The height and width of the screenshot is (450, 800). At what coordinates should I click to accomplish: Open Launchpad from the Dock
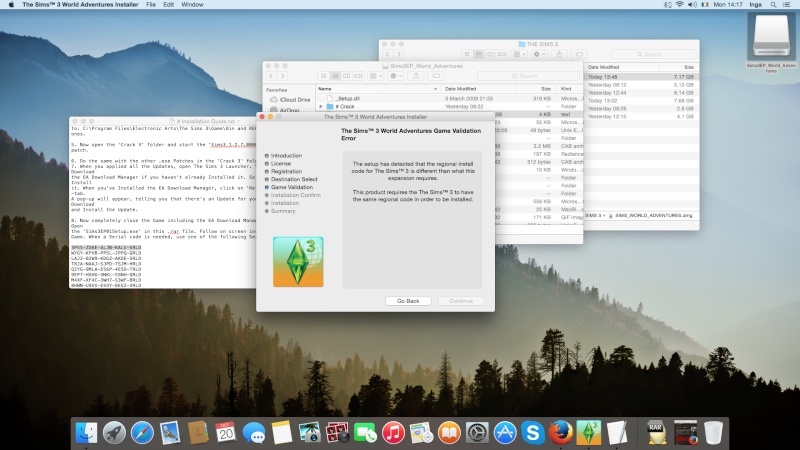[114, 433]
